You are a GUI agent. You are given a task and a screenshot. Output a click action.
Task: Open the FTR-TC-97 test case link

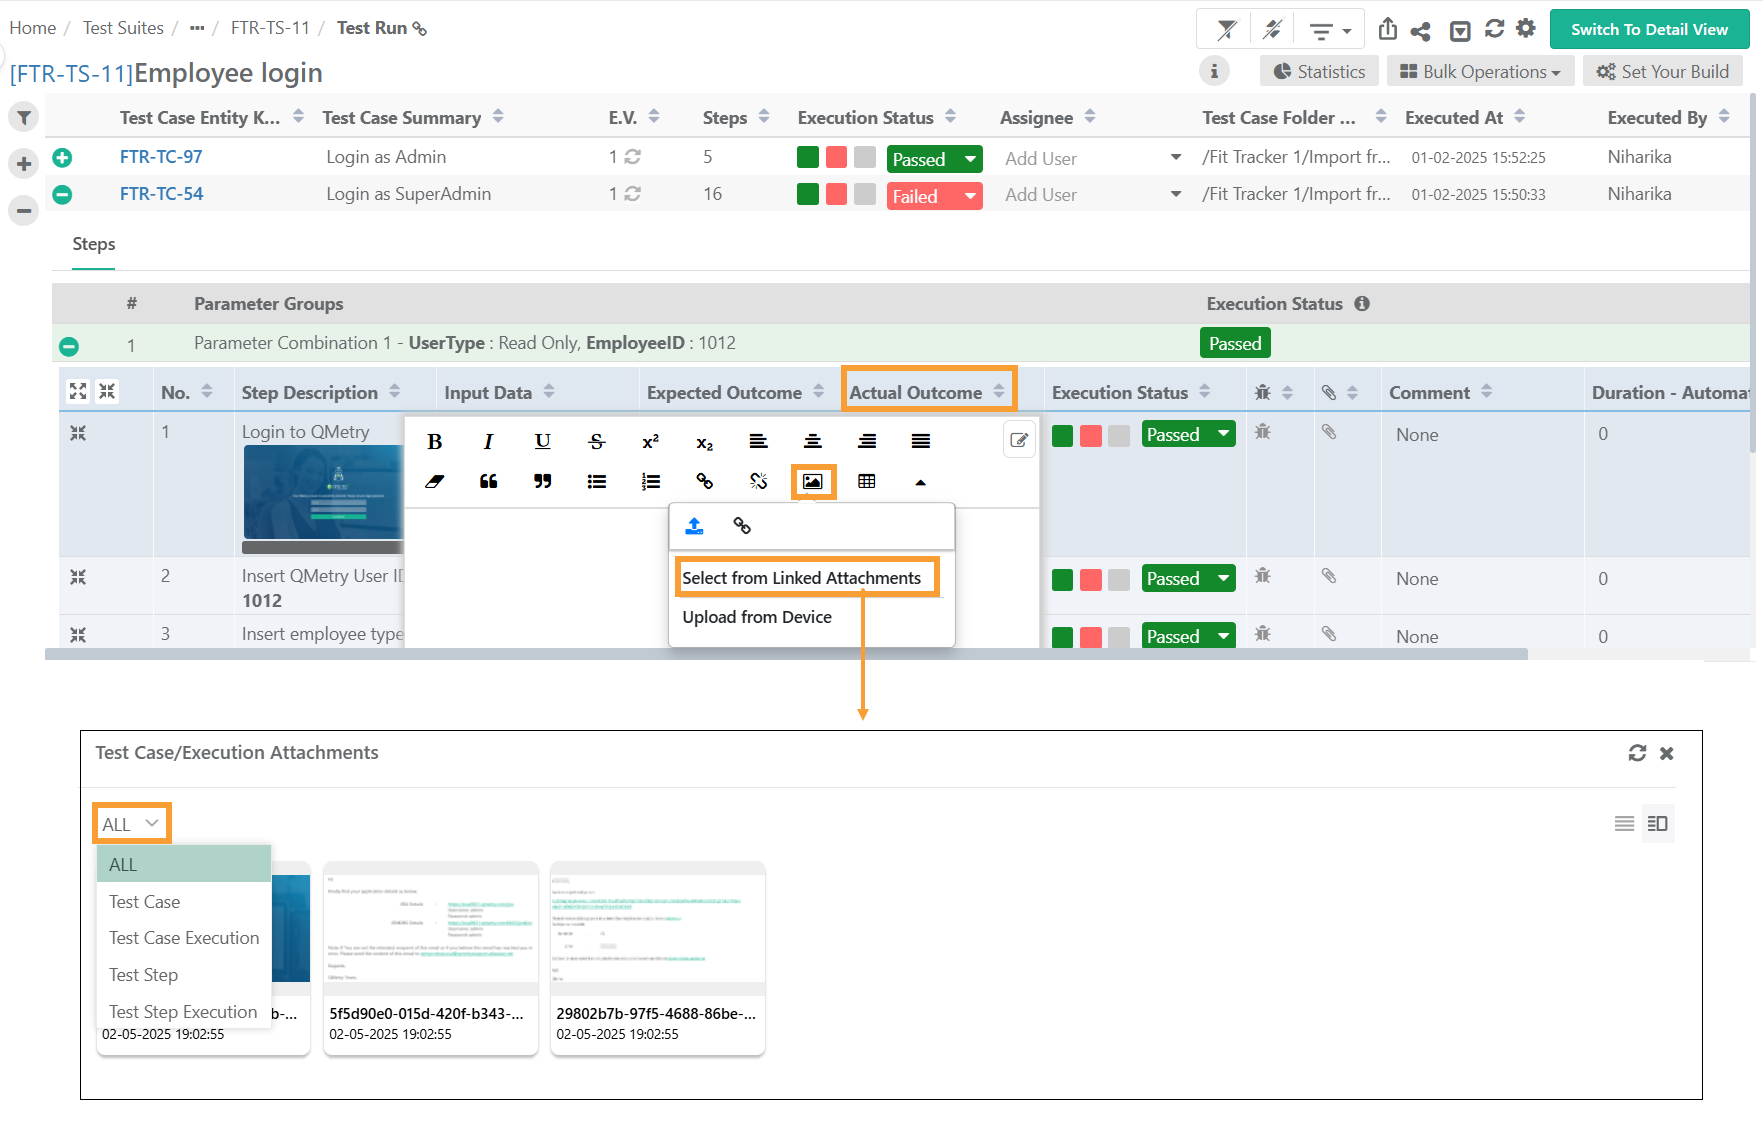[x=161, y=157]
